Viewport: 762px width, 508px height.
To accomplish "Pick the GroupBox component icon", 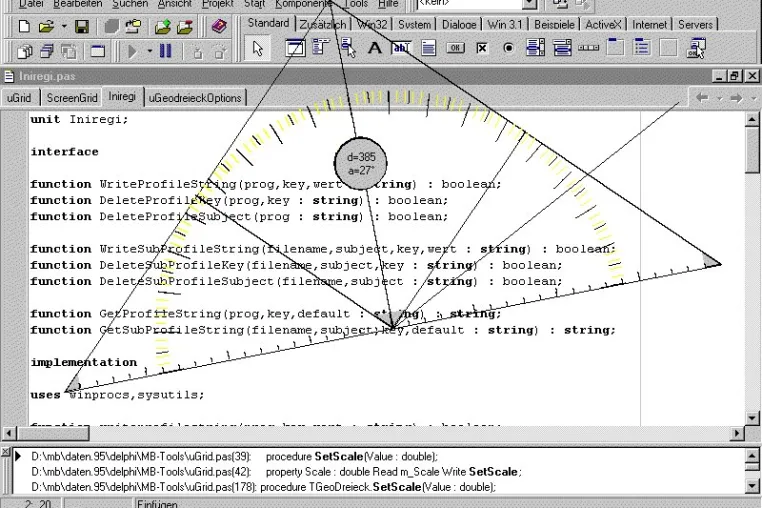I will (615, 47).
